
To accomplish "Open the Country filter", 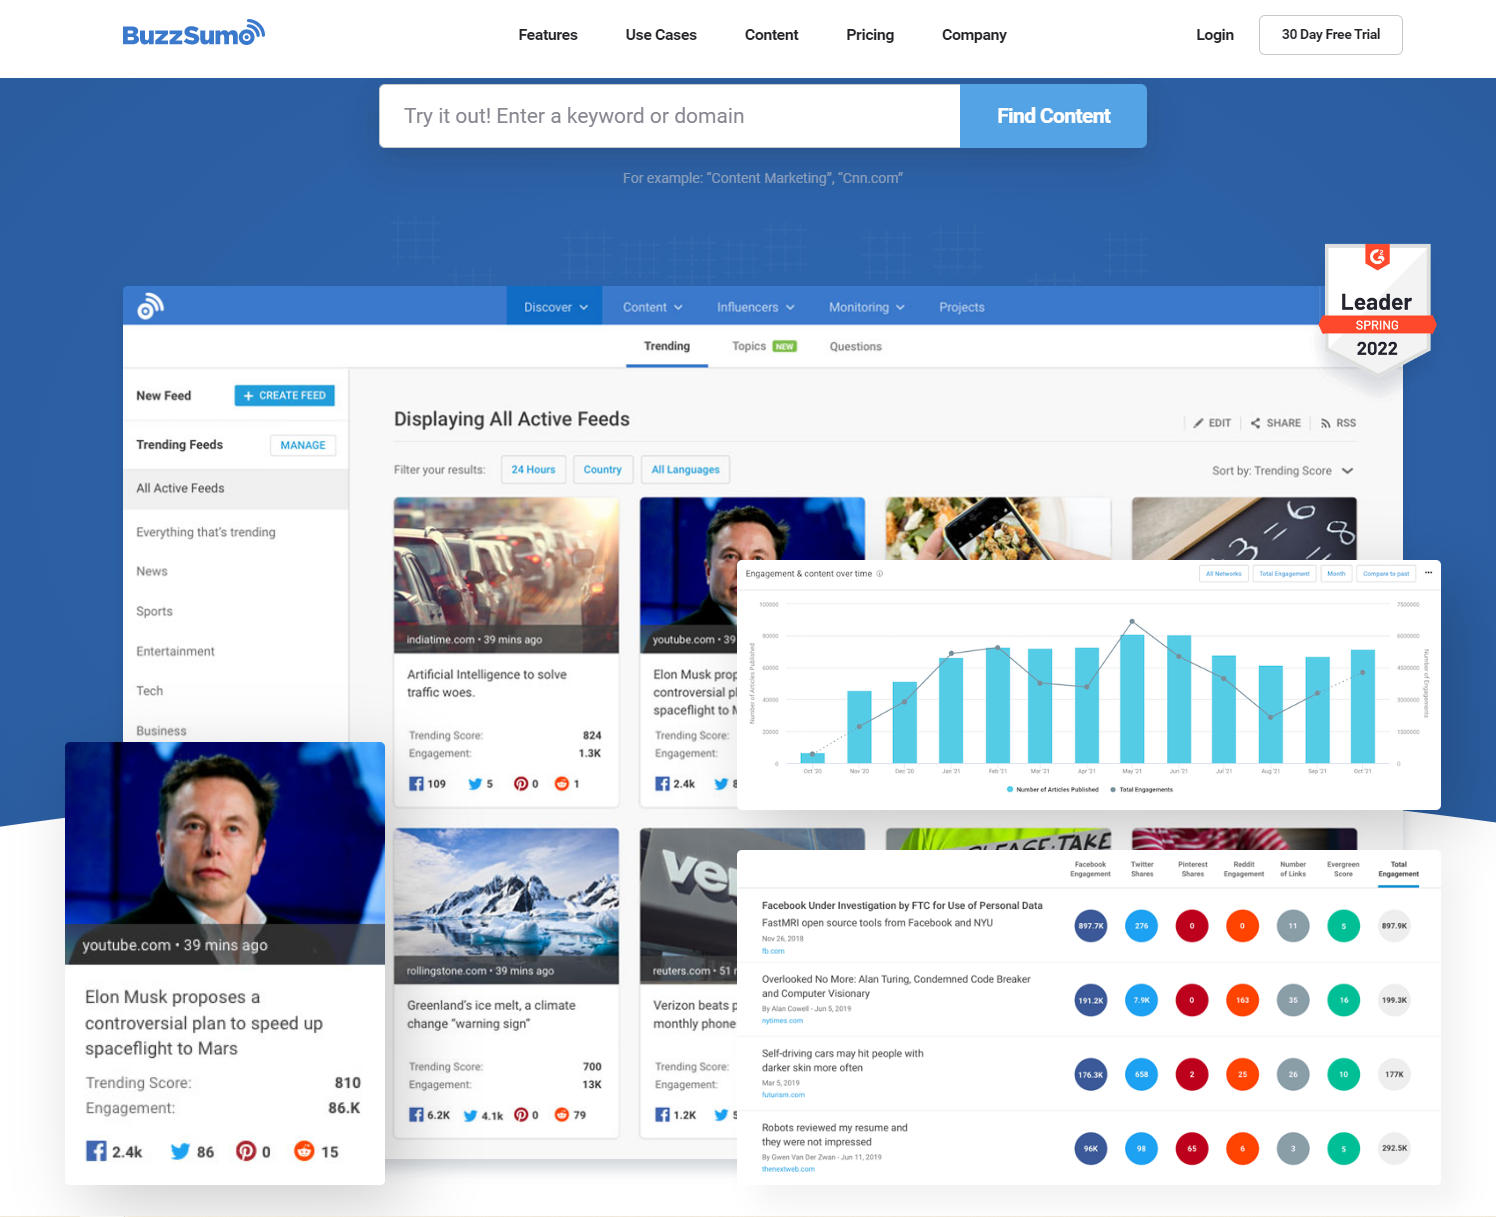I will (x=603, y=469).
